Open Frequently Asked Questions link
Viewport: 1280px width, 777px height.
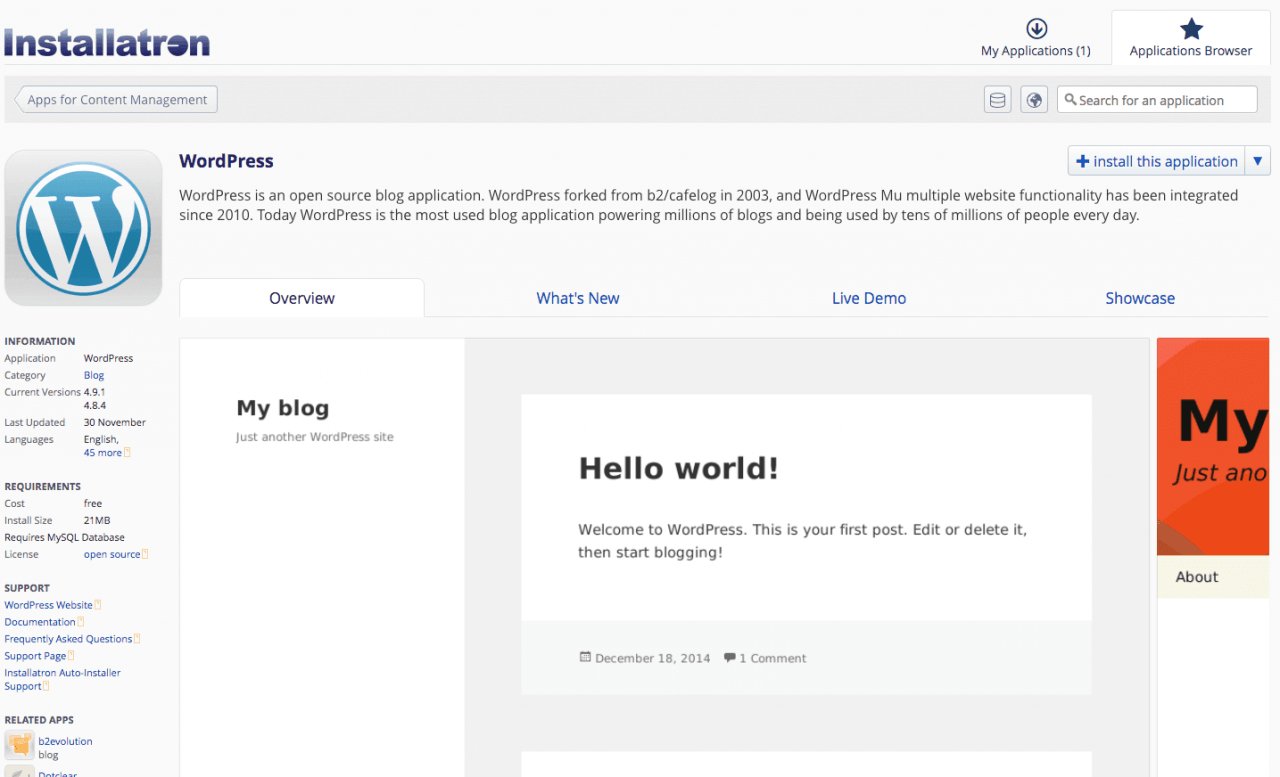tap(68, 639)
